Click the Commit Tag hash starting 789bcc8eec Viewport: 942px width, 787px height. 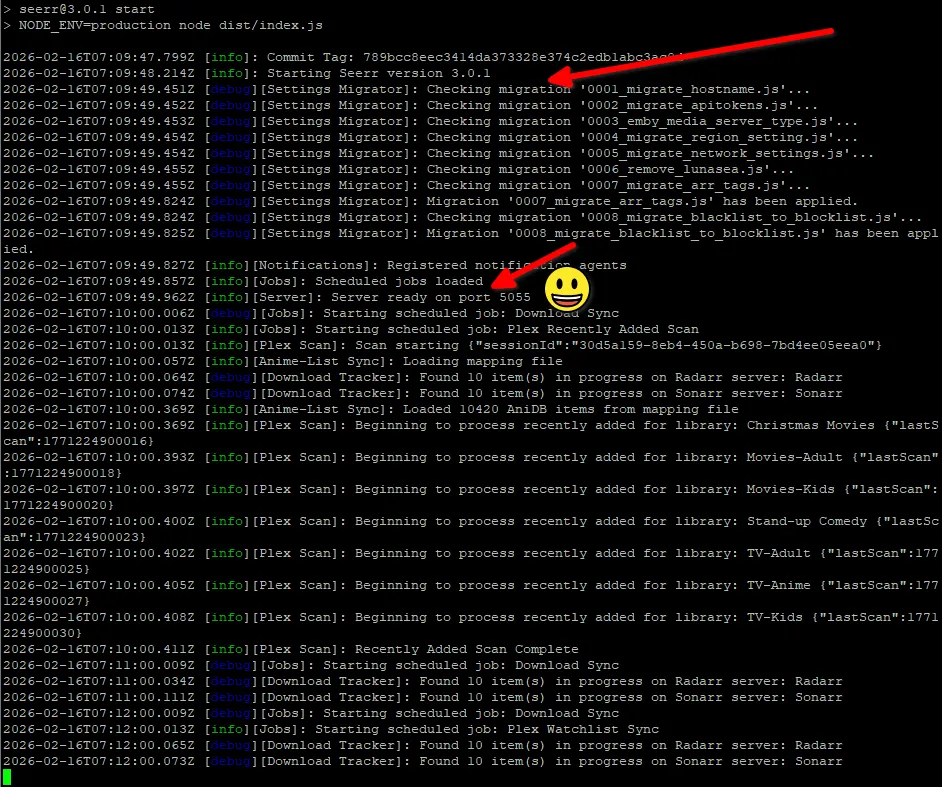(523, 57)
